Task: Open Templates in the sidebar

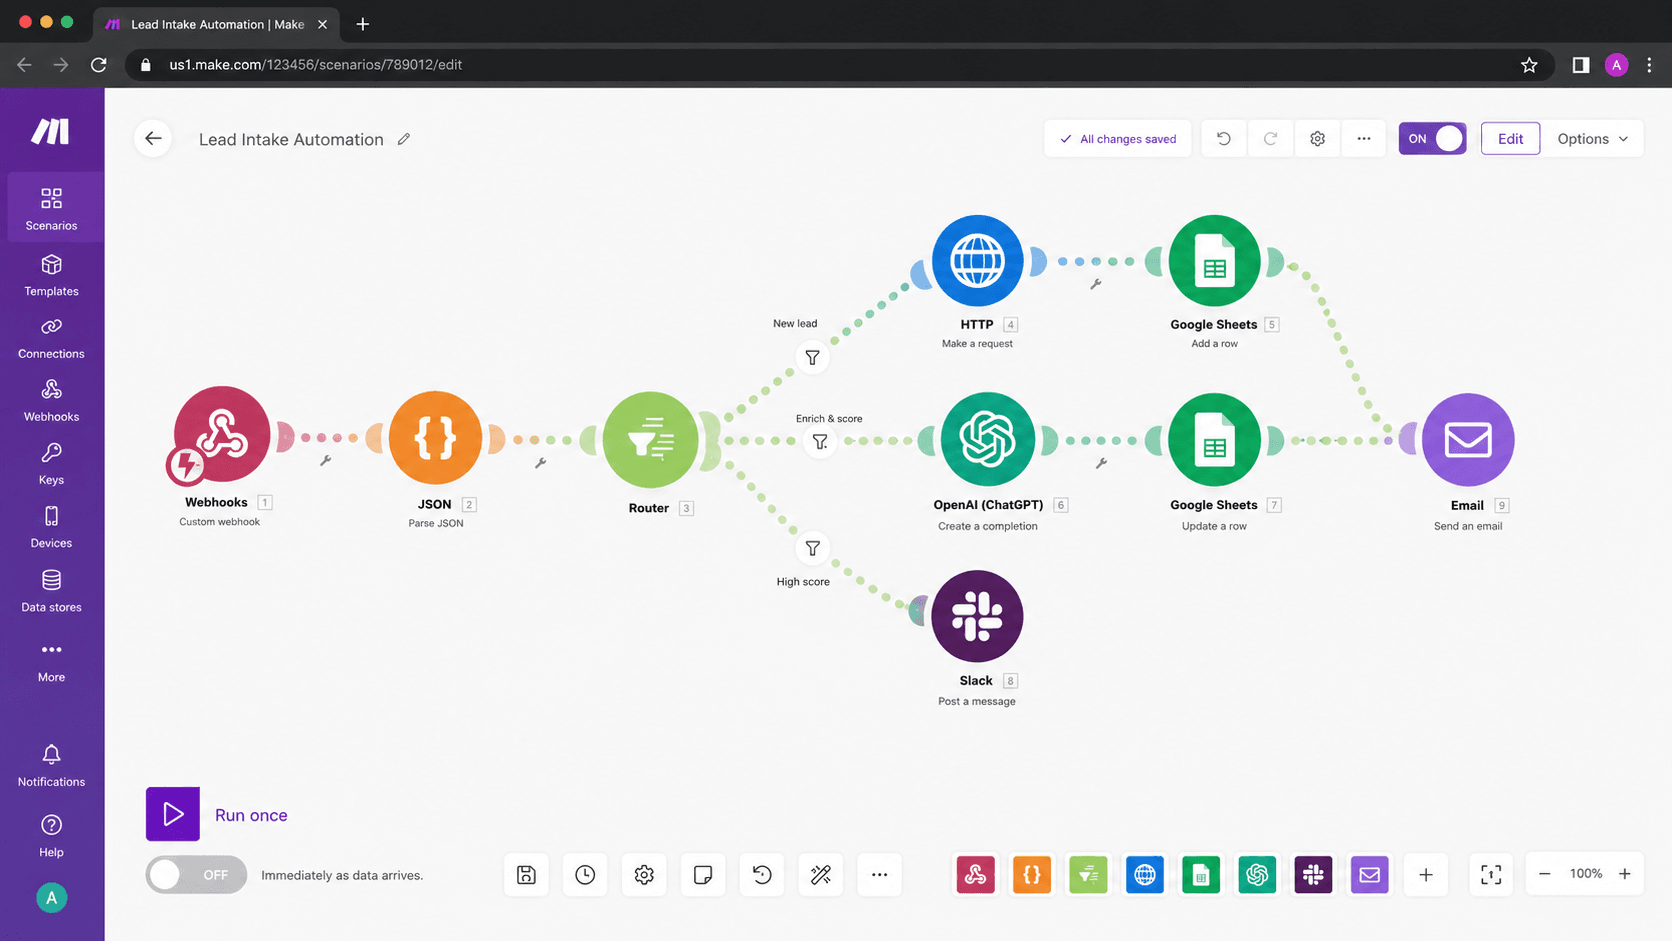Action: [52, 275]
